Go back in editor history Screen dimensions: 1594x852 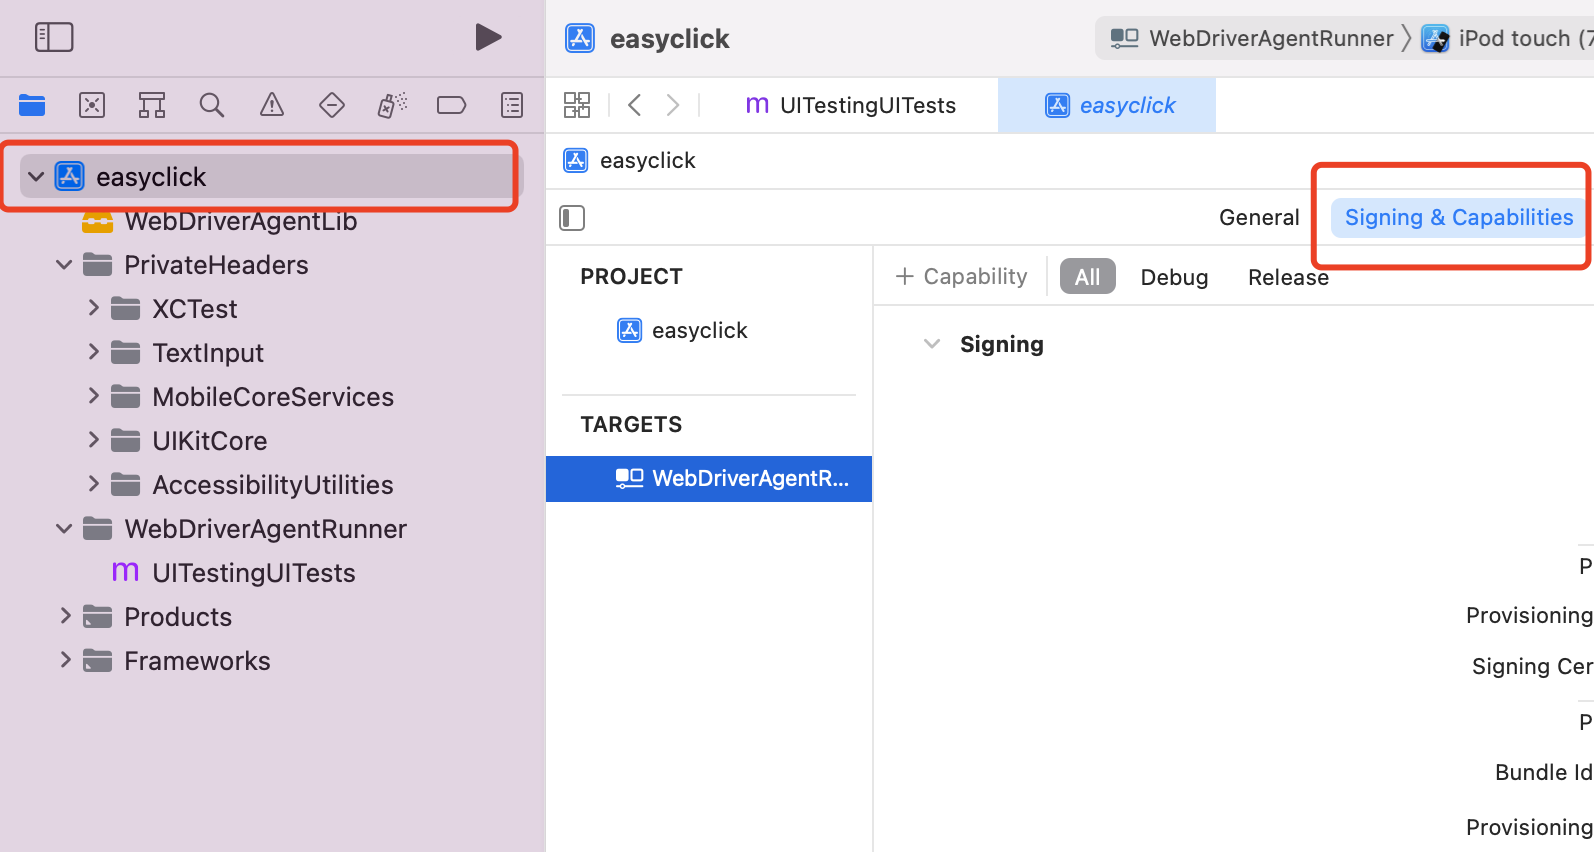tap(634, 105)
